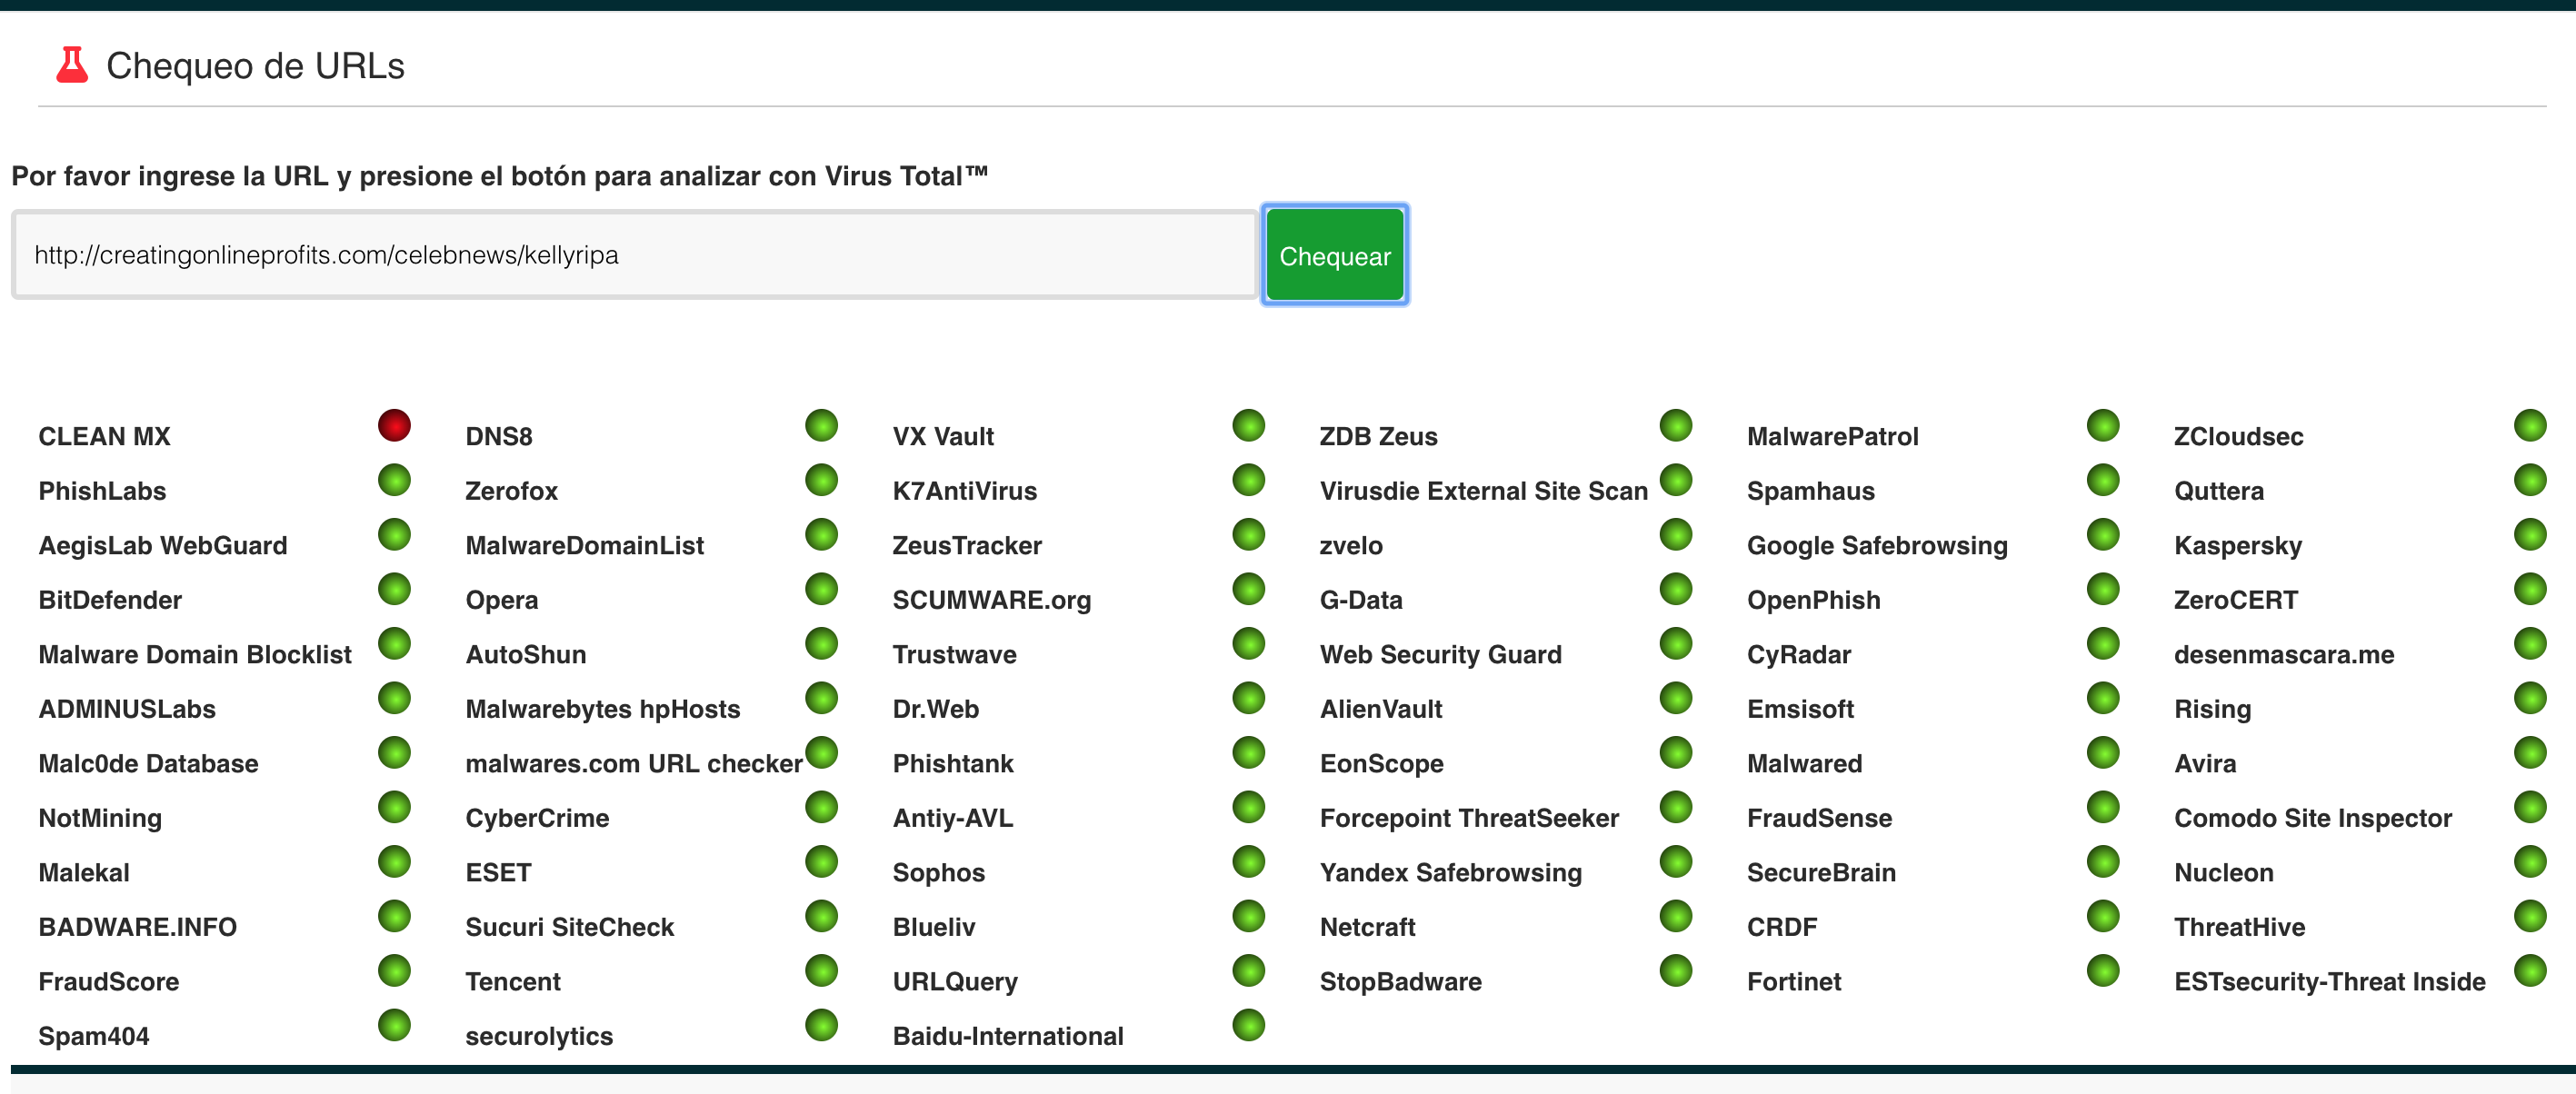The image size is (2576, 1094).
Task: Click the BADWARE.INFO label
Action: coord(137,927)
